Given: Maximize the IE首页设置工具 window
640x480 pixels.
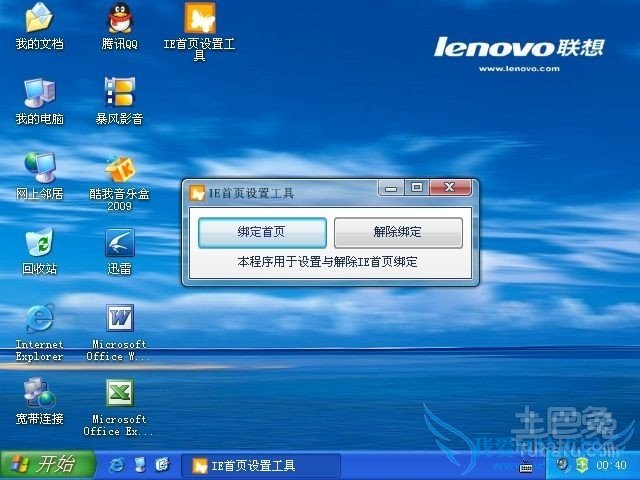Looking at the screenshot, I should 416,188.
